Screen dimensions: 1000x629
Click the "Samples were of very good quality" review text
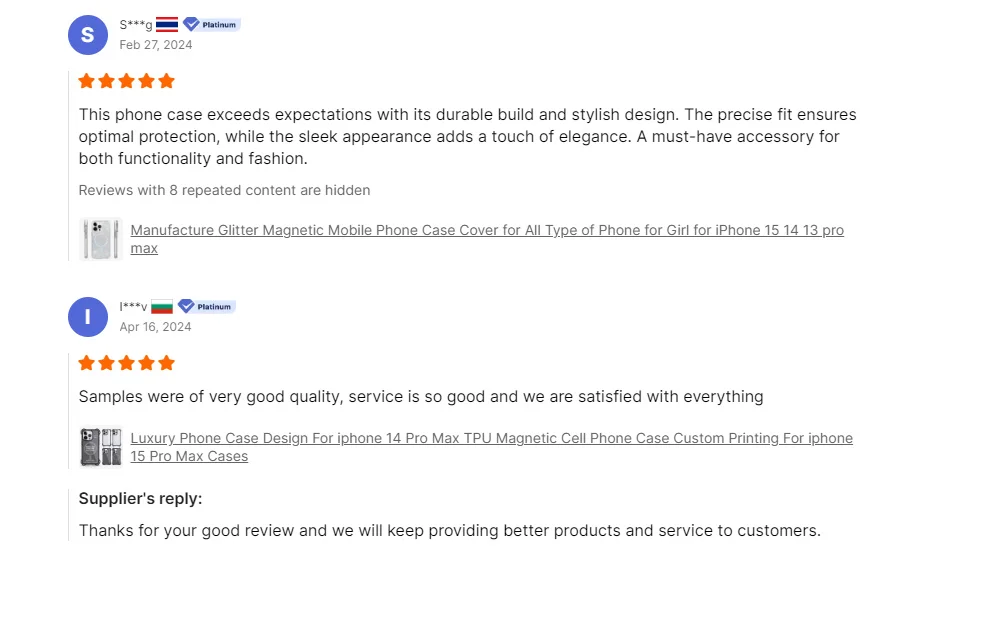[420, 397]
